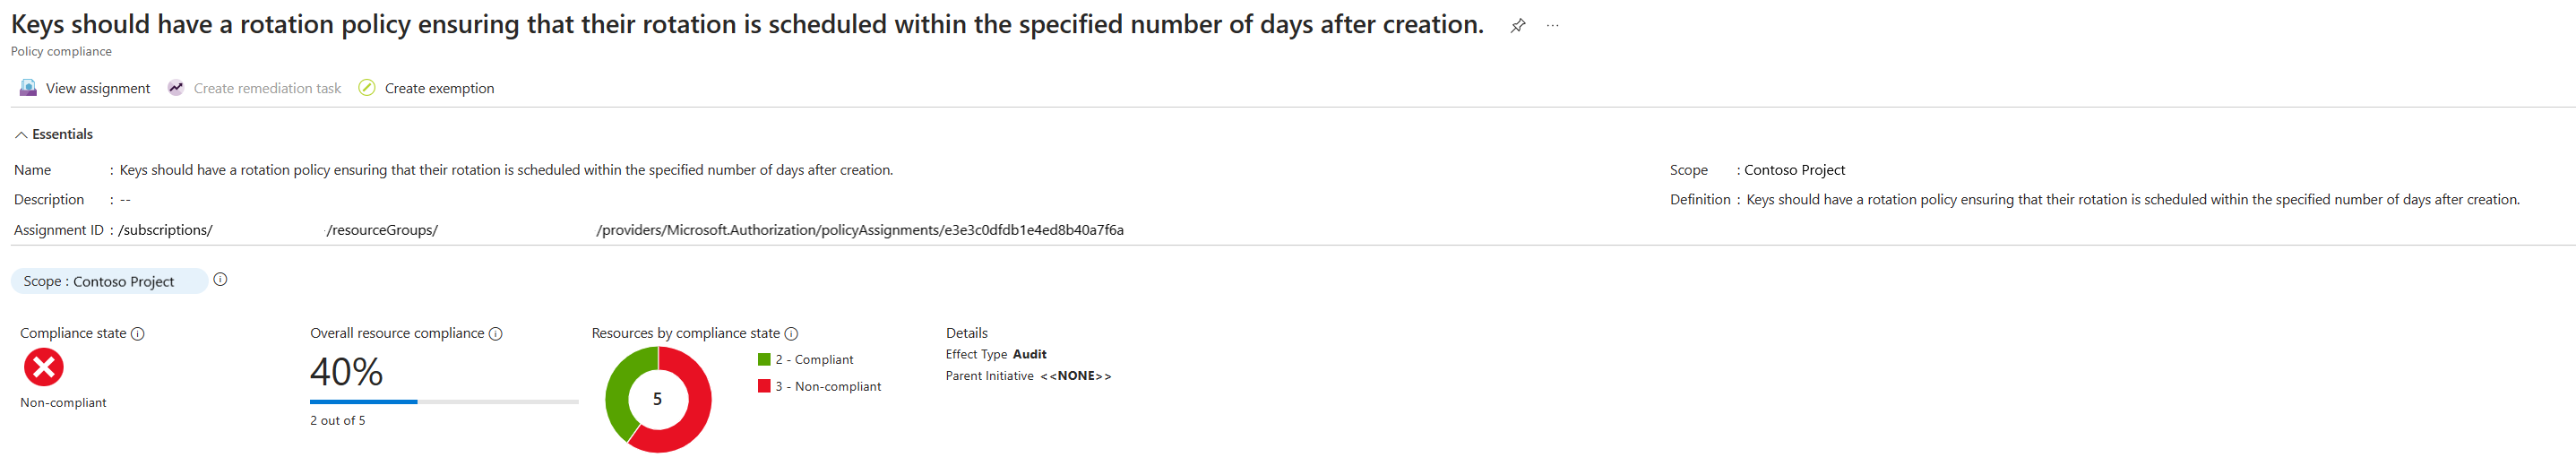Click the red Non-compliant legend swatch
The height and width of the screenshot is (466, 2576).
coord(764,387)
